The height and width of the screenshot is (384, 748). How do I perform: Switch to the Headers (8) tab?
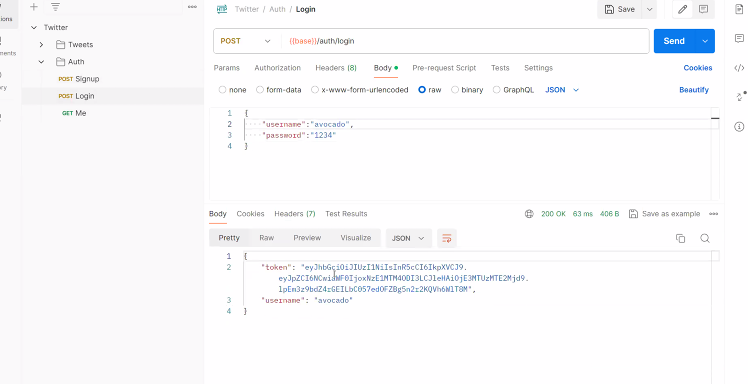336,68
